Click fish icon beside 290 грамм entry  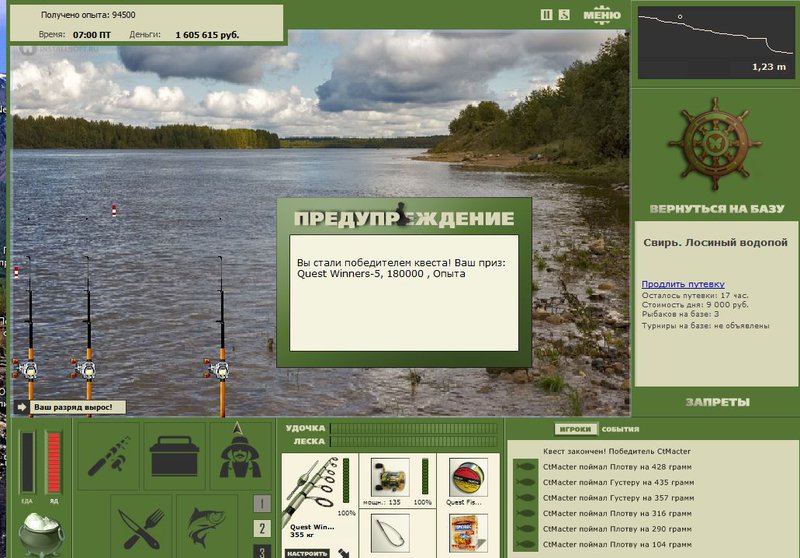[x=526, y=529]
